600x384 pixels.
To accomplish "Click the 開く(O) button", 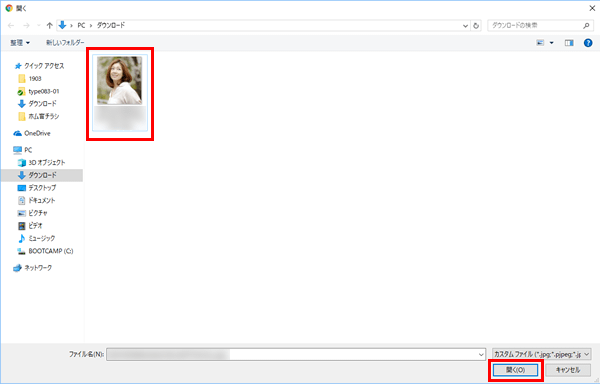I will 515,370.
